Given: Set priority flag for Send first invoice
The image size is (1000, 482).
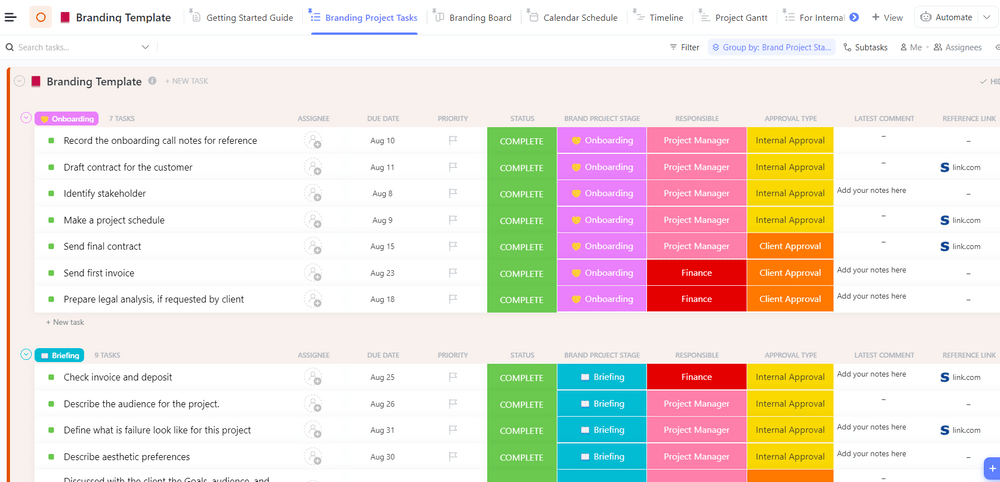Looking at the screenshot, I should 452,273.
